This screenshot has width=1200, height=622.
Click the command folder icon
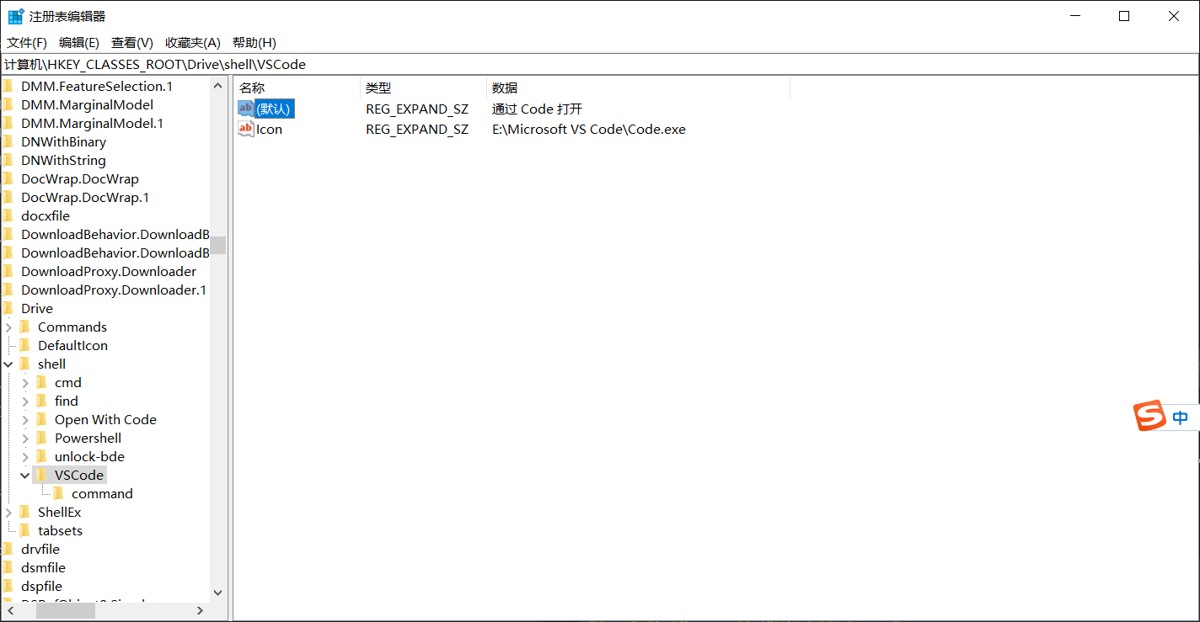pos(59,493)
